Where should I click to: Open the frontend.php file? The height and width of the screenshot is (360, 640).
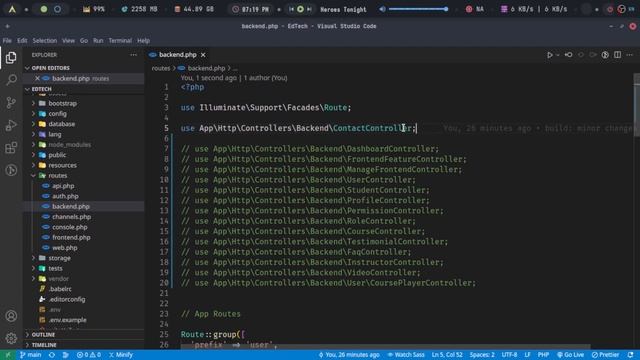(x=71, y=237)
